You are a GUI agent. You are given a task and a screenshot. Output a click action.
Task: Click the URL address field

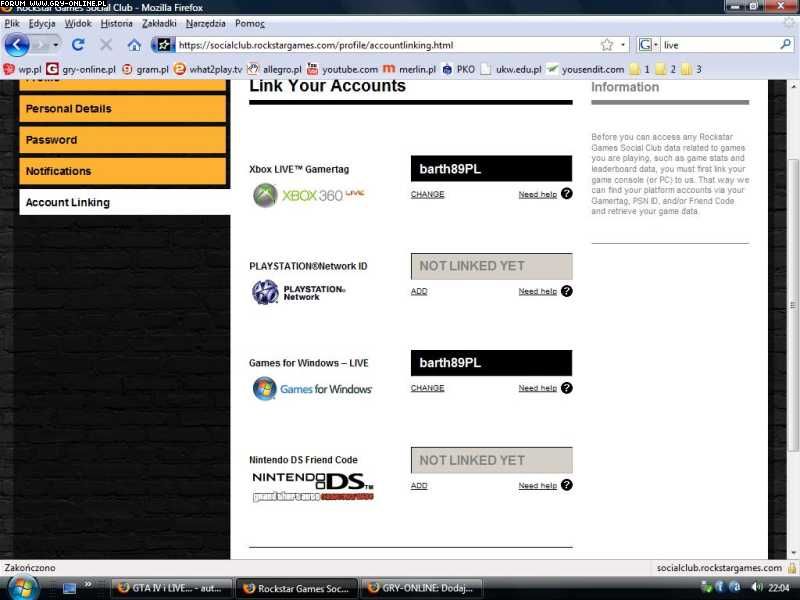[388, 45]
